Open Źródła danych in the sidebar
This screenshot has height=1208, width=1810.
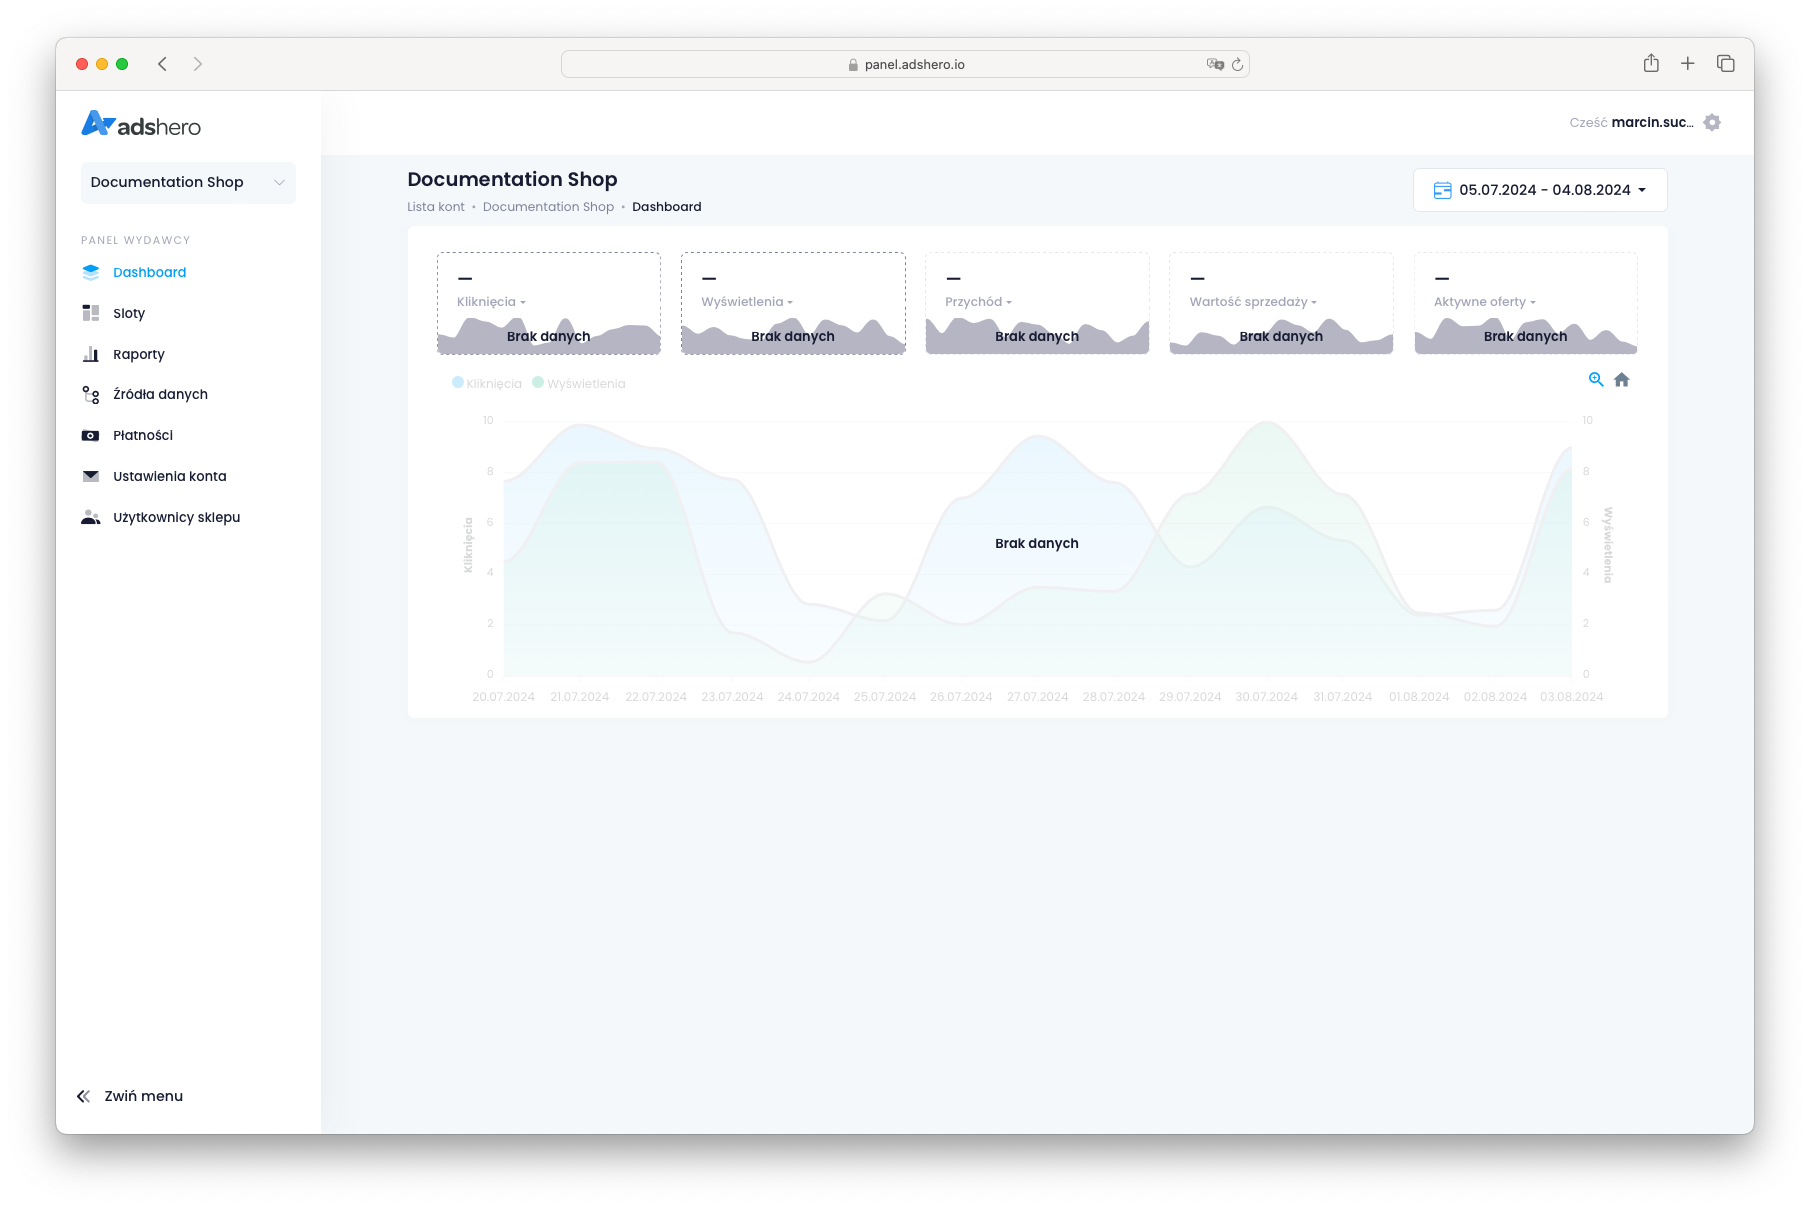[160, 395]
